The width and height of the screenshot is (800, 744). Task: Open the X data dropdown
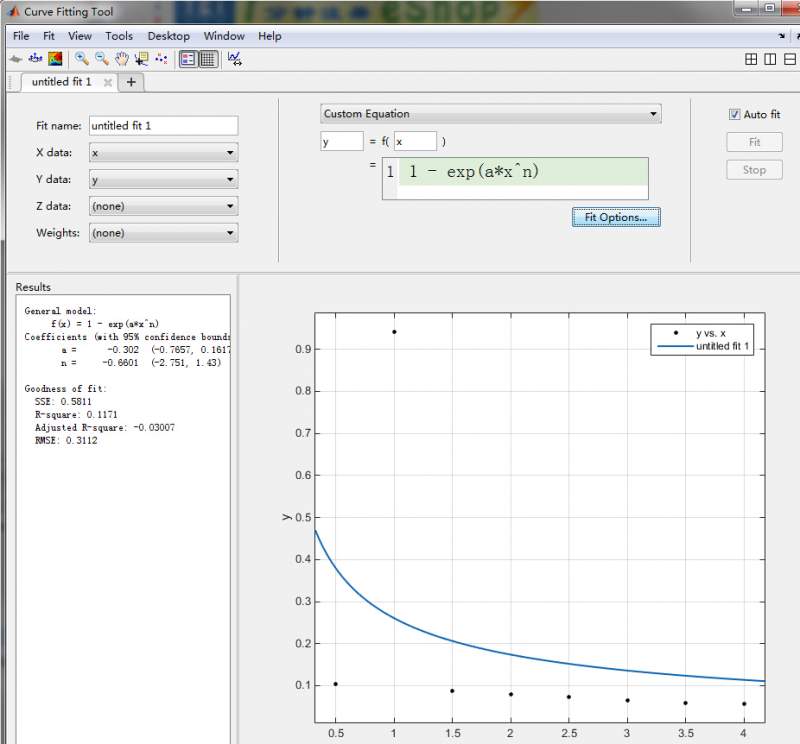tap(163, 153)
